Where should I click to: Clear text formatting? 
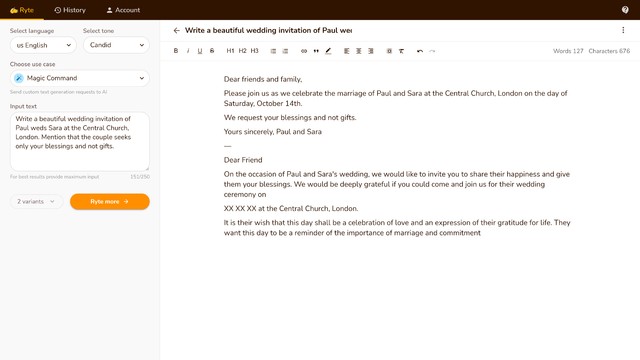click(401, 51)
